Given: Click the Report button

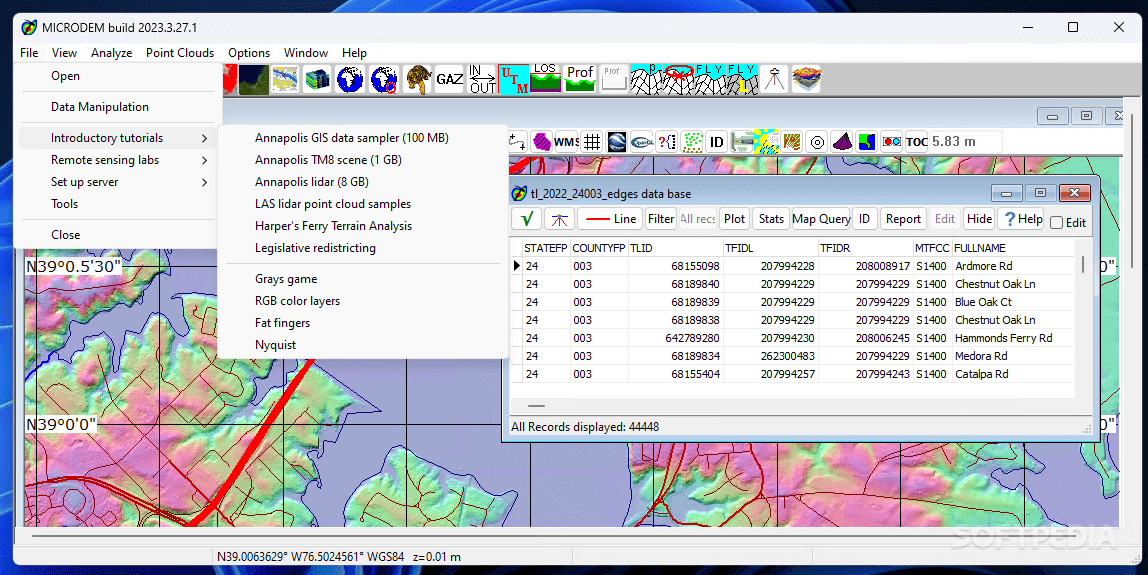Looking at the screenshot, I should [x=903, y=218].
